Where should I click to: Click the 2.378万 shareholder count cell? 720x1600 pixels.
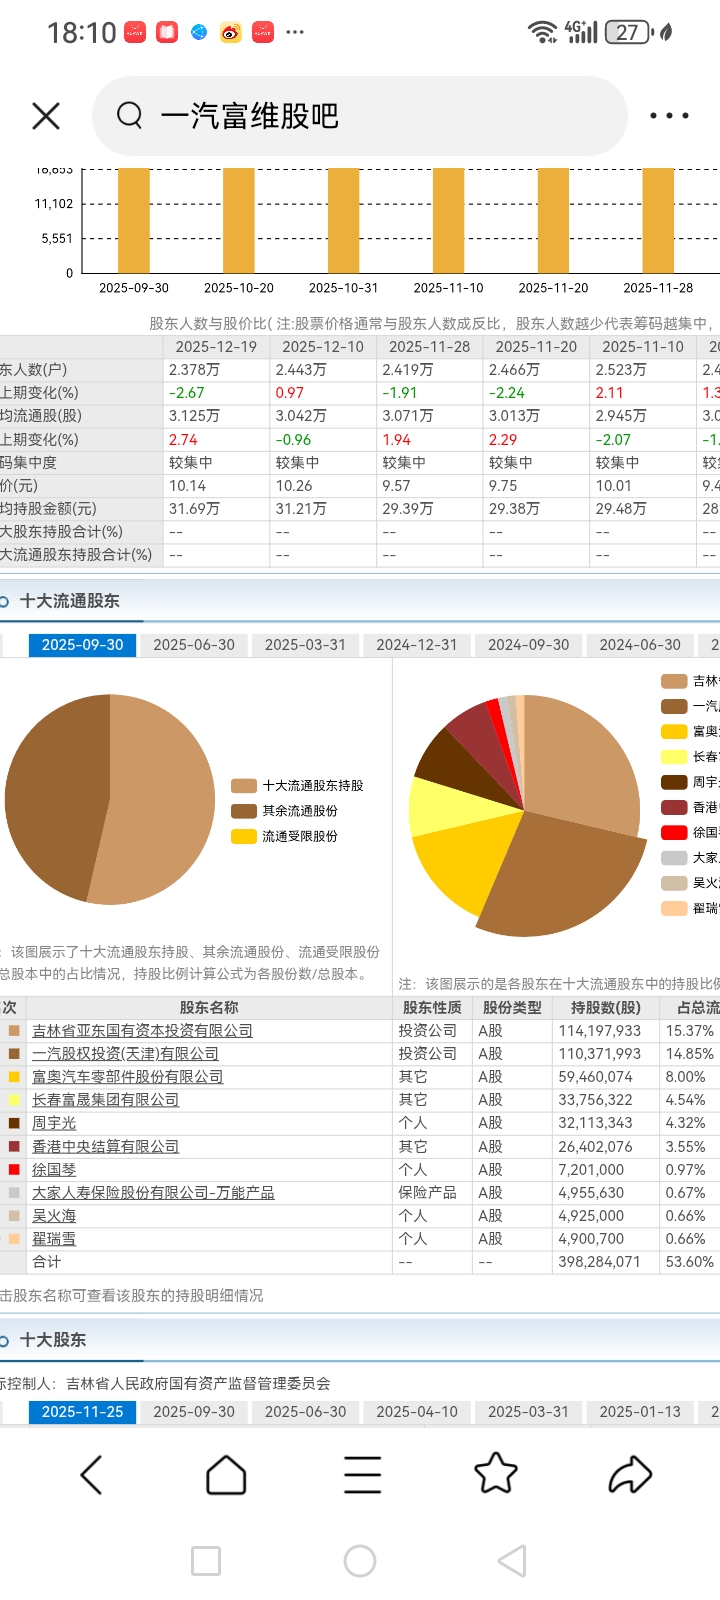pyautogui.click(x=216, y=370)
